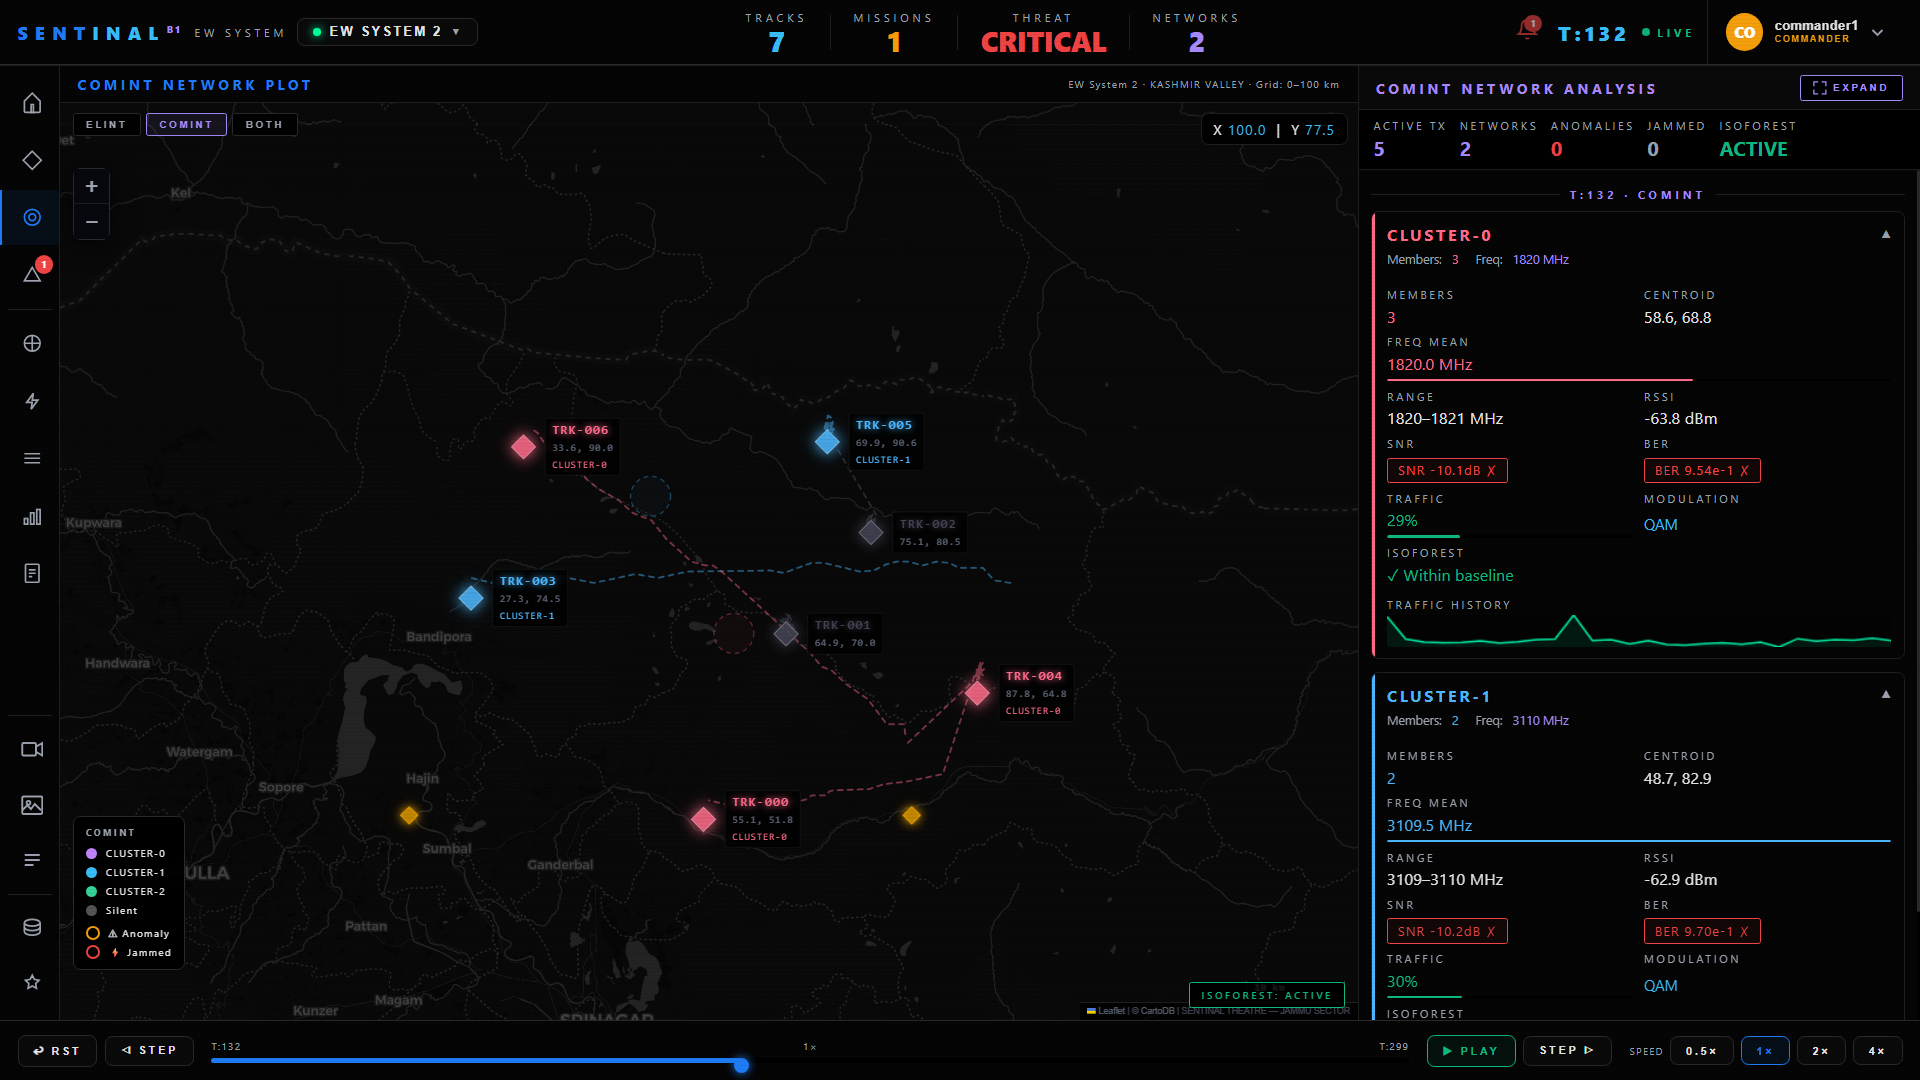The width and height of the screenshot is (1920, 1080).
Task: Switch plot mode to ELINT
Action: 106,125
